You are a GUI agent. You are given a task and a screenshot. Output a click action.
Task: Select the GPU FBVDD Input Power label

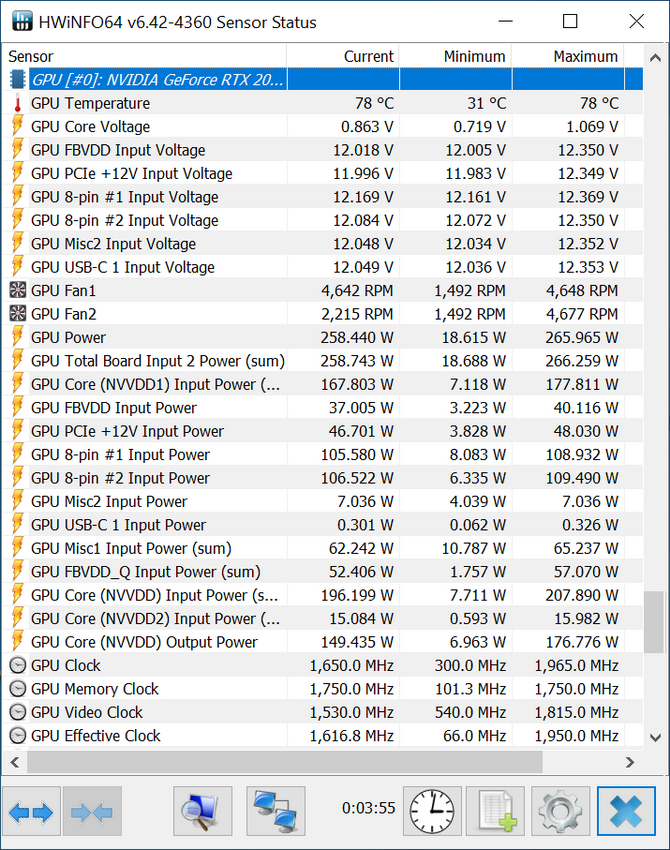click(114, 408)
